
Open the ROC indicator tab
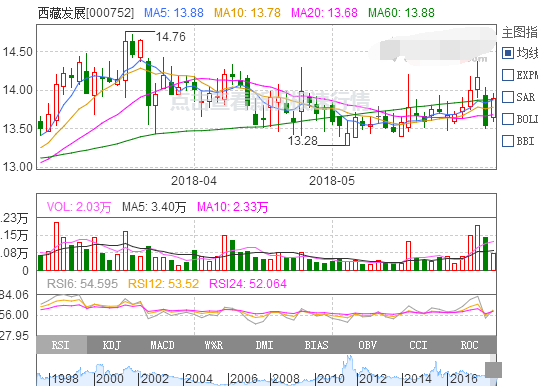click(469, 345)
